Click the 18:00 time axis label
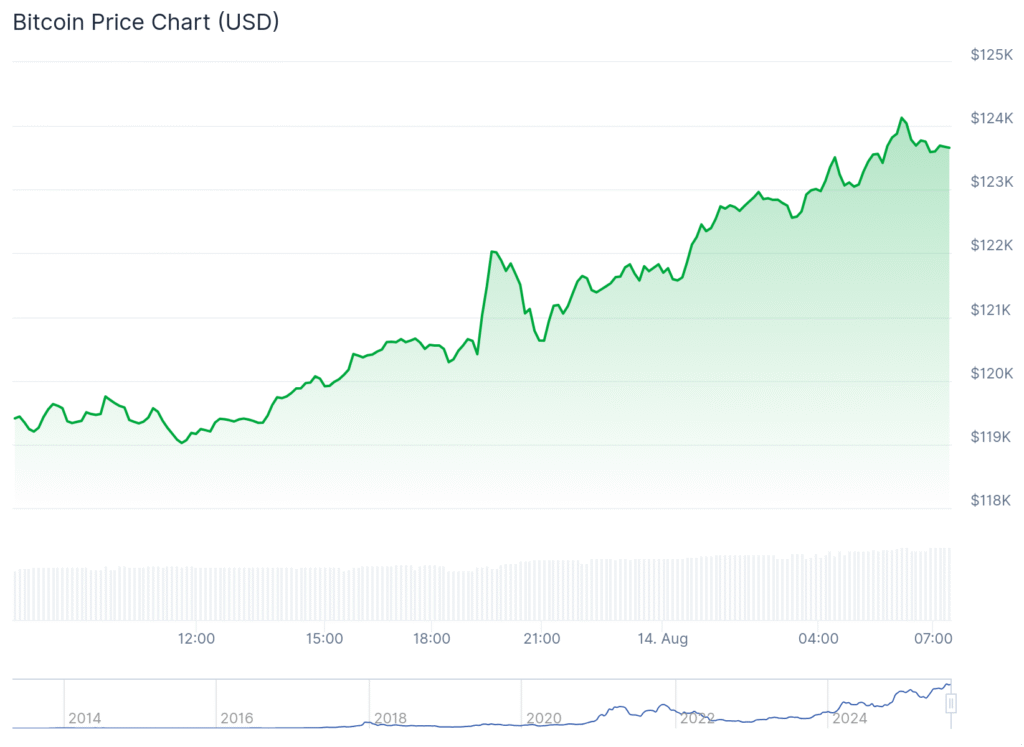1024x747 pixels. pos(431,638)
